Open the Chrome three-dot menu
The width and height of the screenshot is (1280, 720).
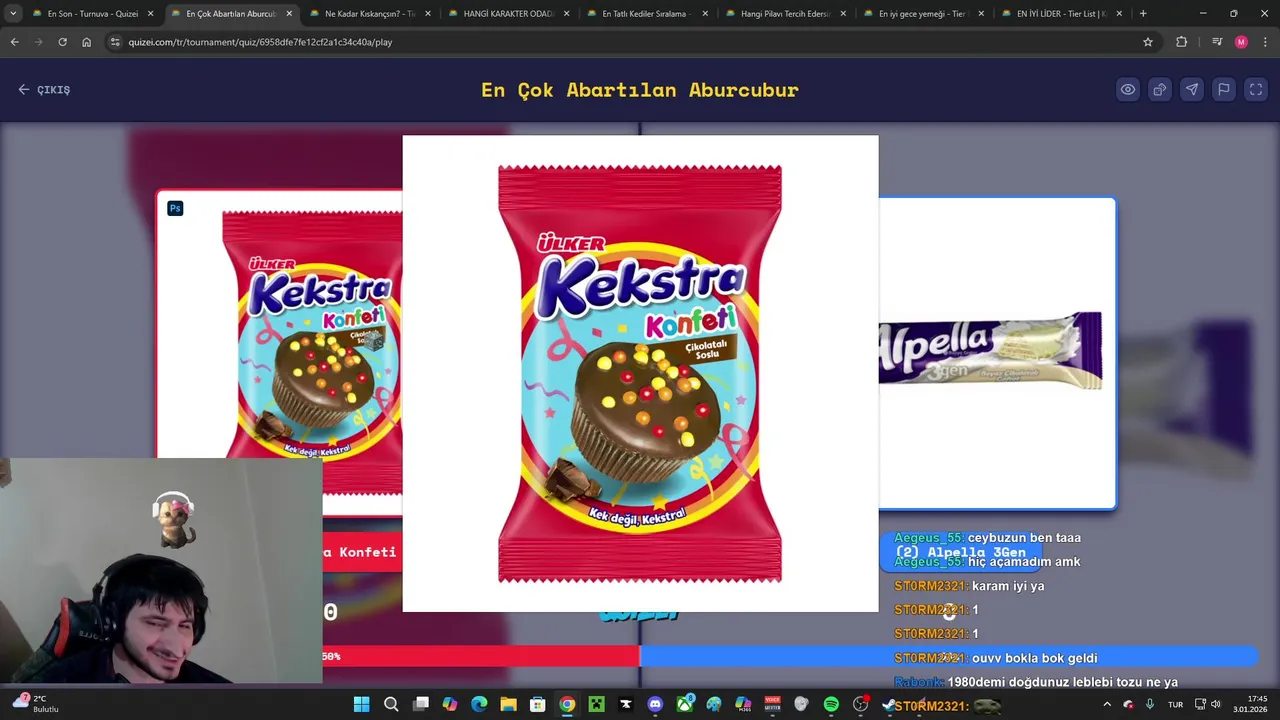coord(1265,42)
